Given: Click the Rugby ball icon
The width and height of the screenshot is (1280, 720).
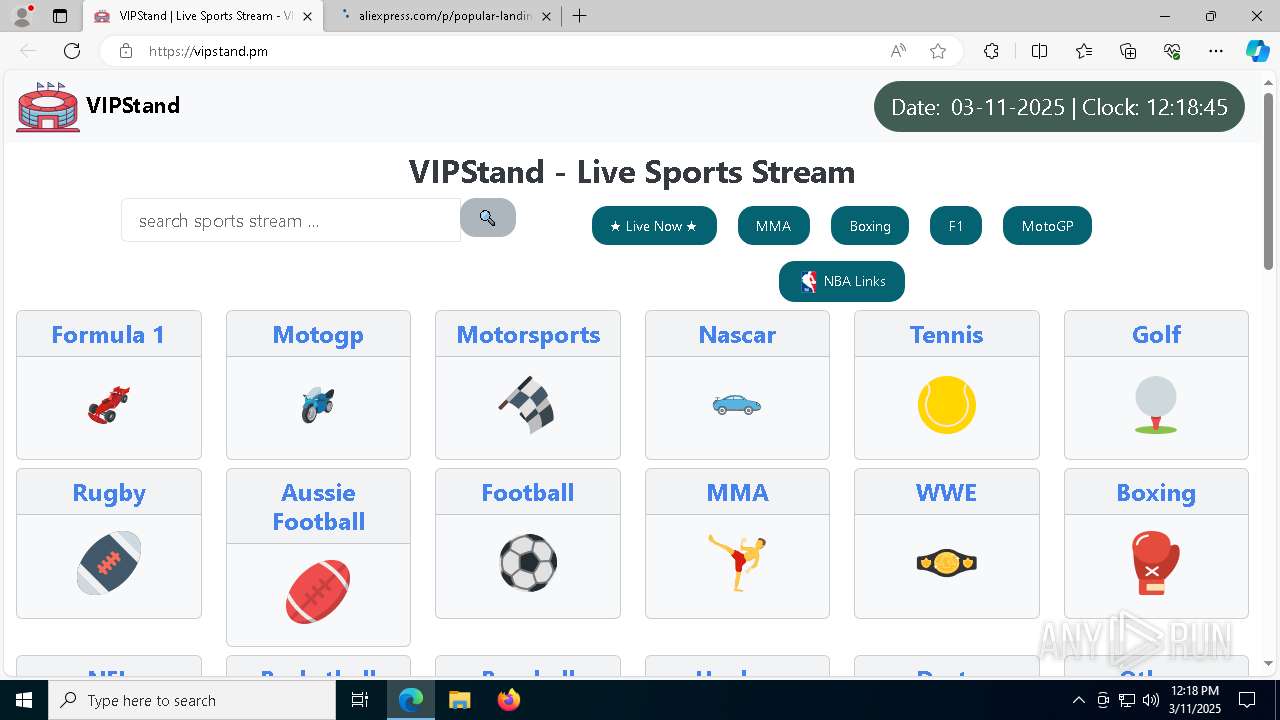Looking at the screenshot, I should 109,563.
